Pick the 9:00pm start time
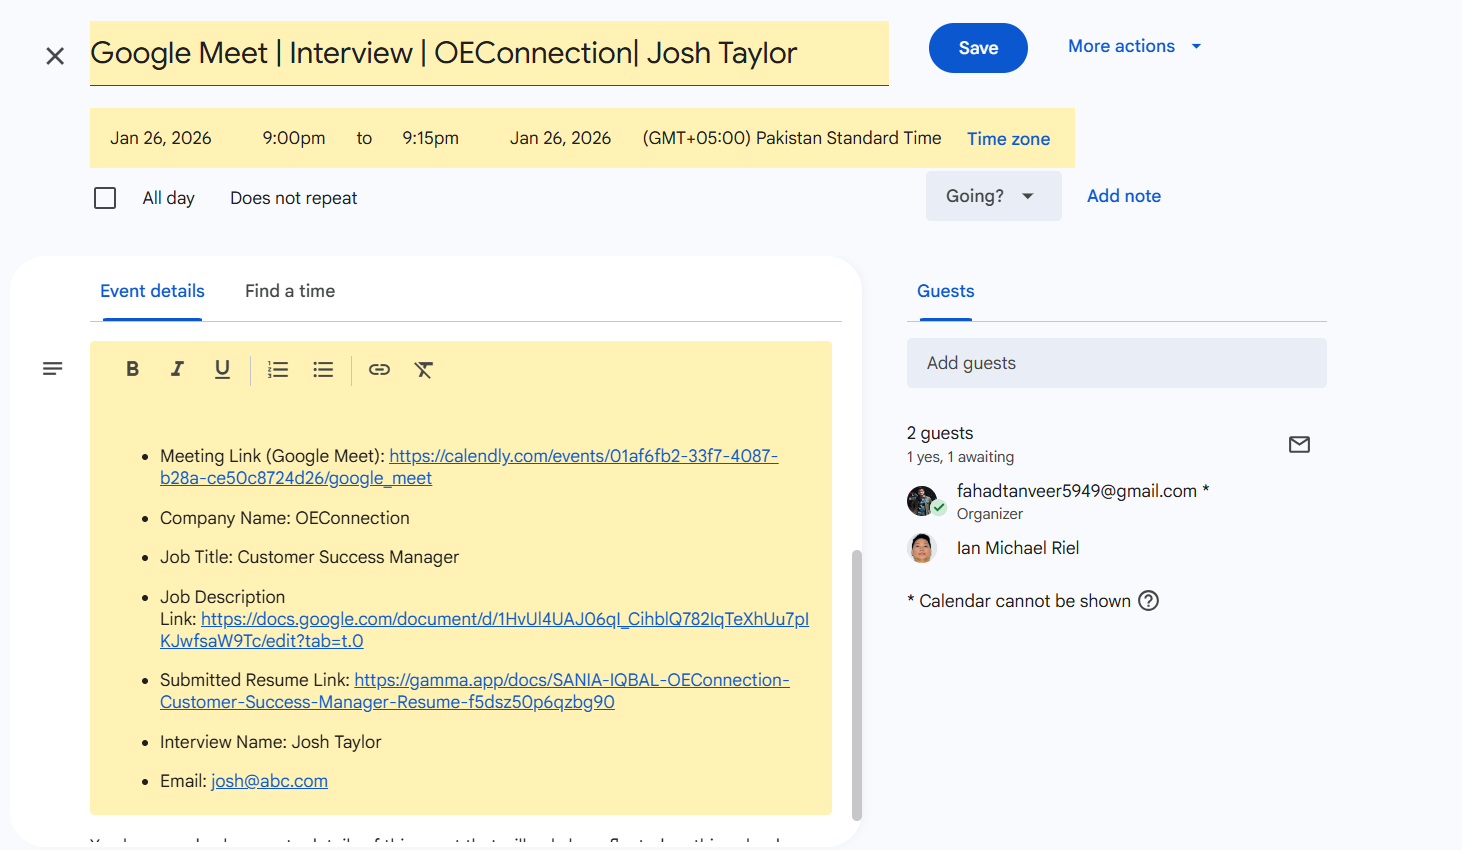 [x=294, y=138]
